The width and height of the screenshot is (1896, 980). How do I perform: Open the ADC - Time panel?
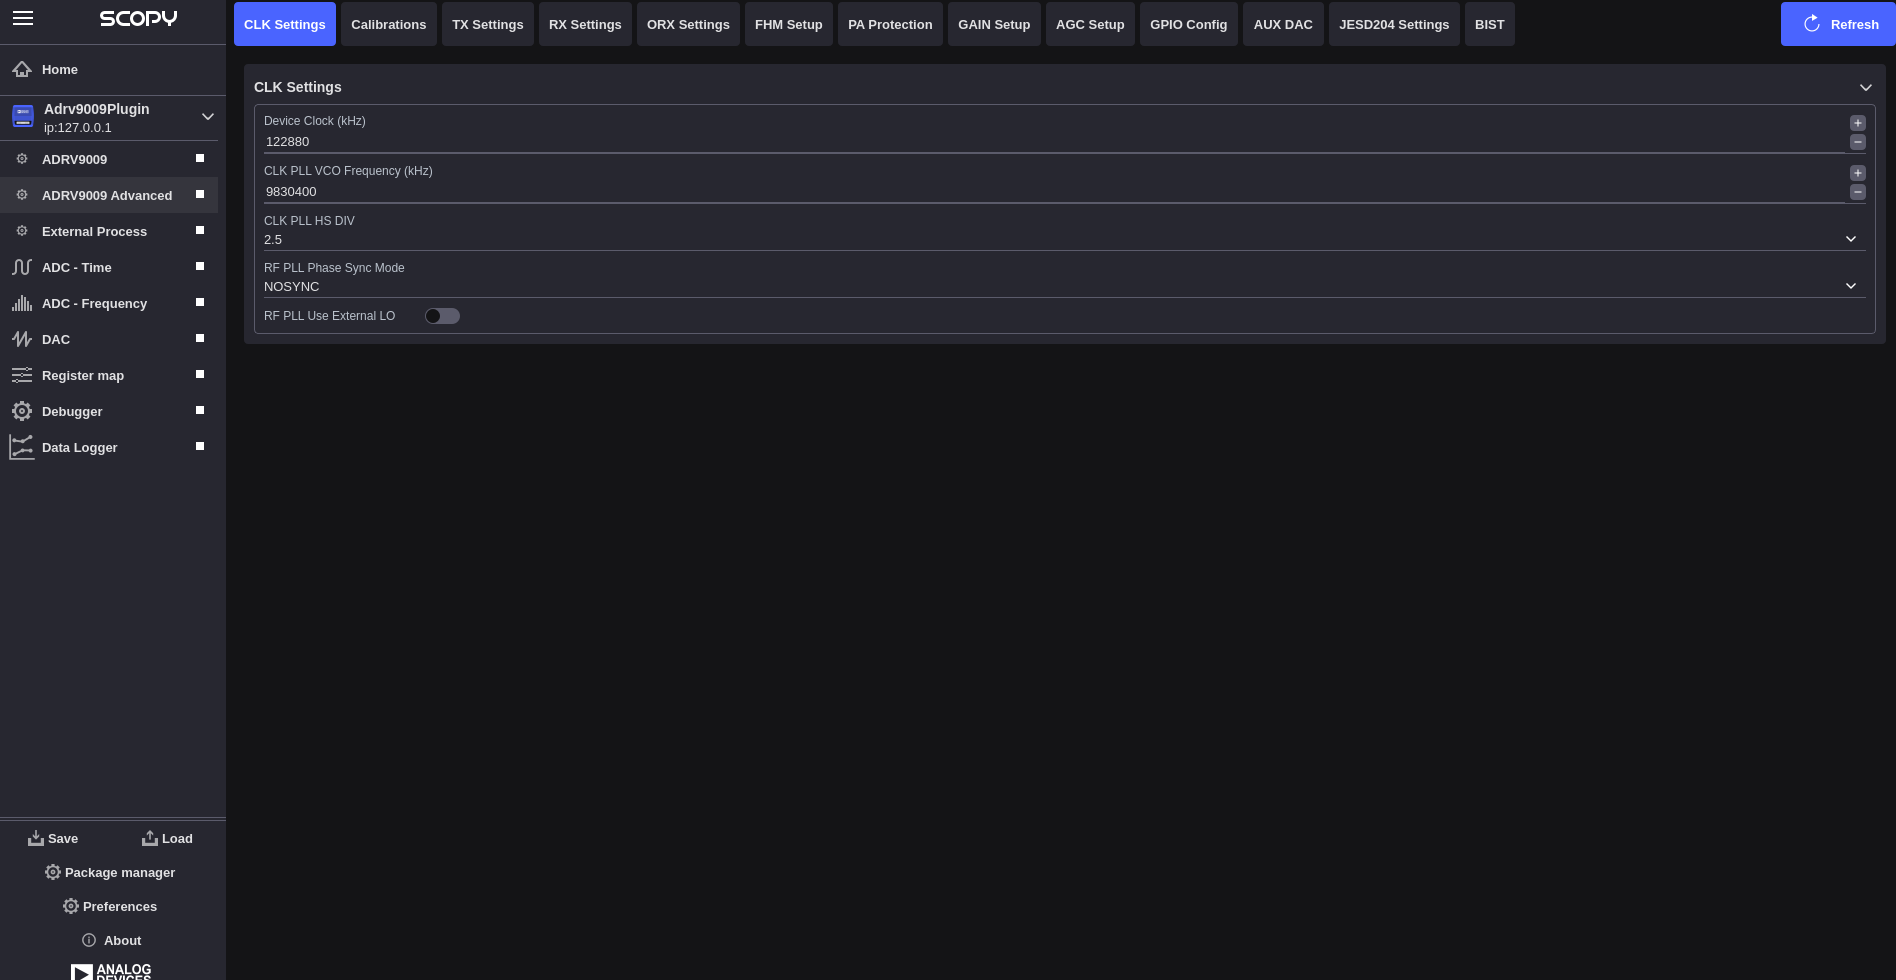tap(76, 267)
